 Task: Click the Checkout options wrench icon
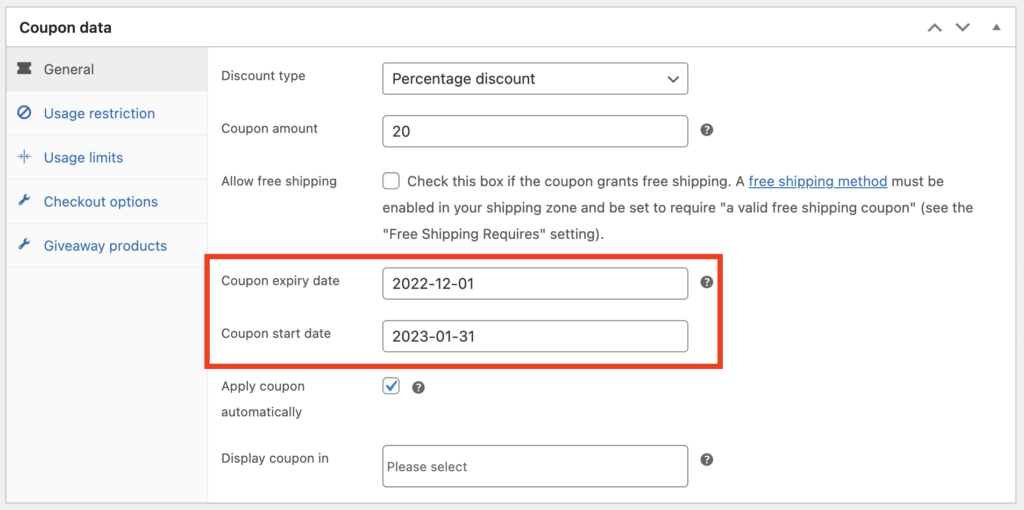tap(25, 201)
